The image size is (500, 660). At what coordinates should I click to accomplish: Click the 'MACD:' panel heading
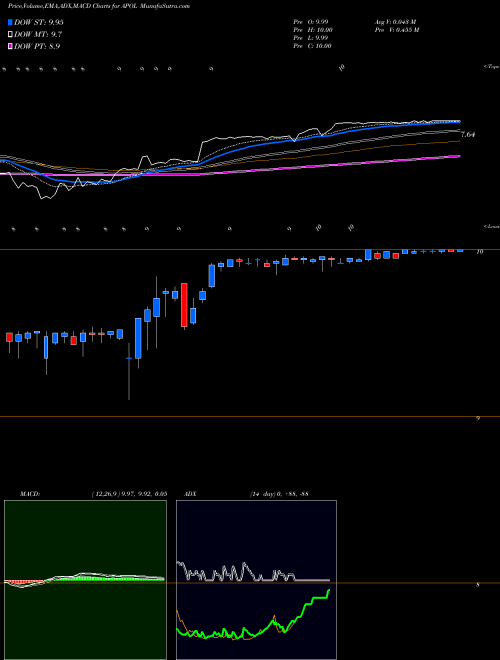30,494
